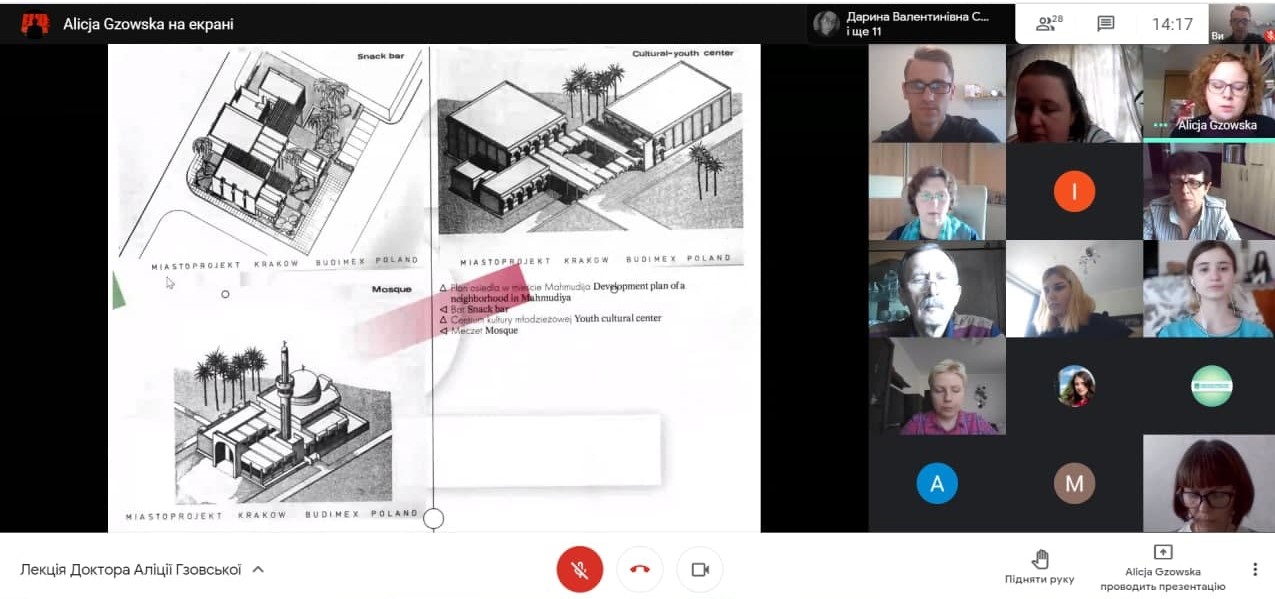Select the blue 'A' avatar tile
1275x599 pixels.
coord(937,484)
